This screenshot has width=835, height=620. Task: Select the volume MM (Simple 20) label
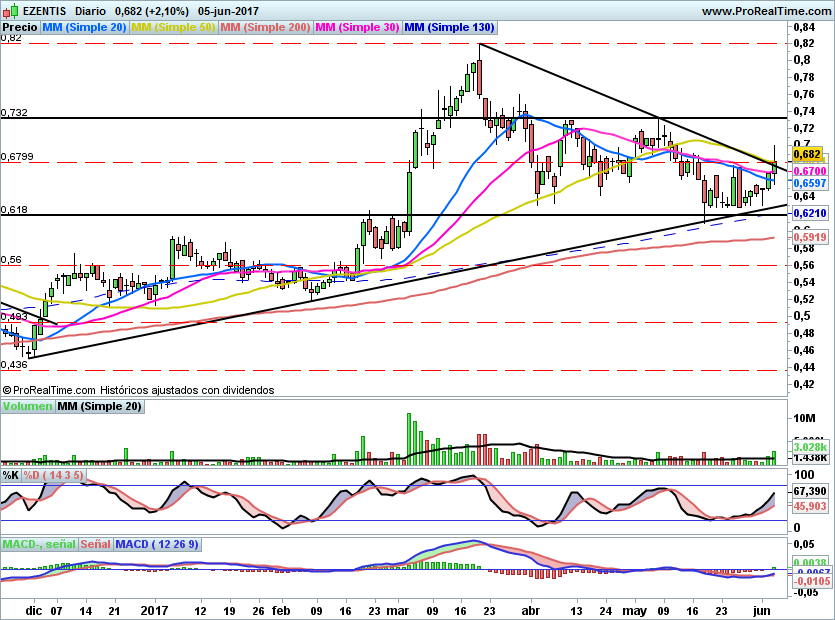pos(99,406)
